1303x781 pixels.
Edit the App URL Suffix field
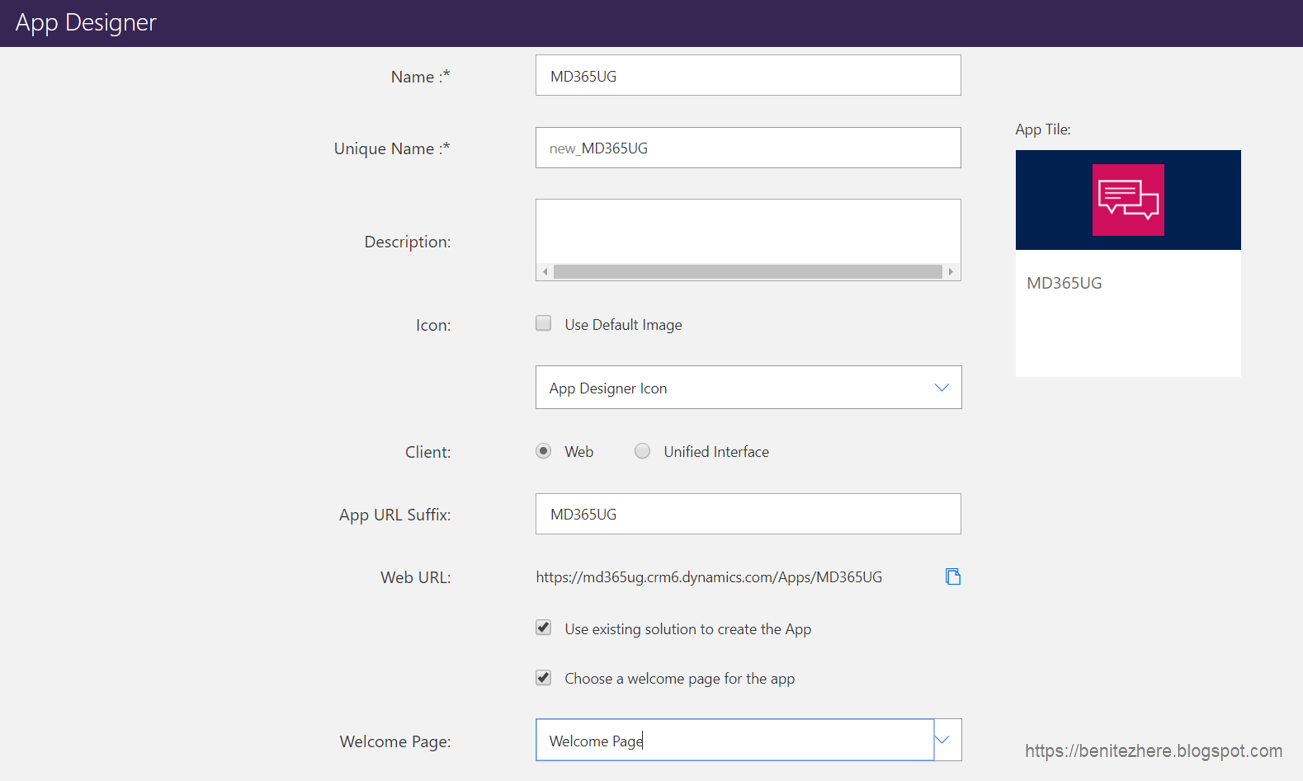click(748, 513)
